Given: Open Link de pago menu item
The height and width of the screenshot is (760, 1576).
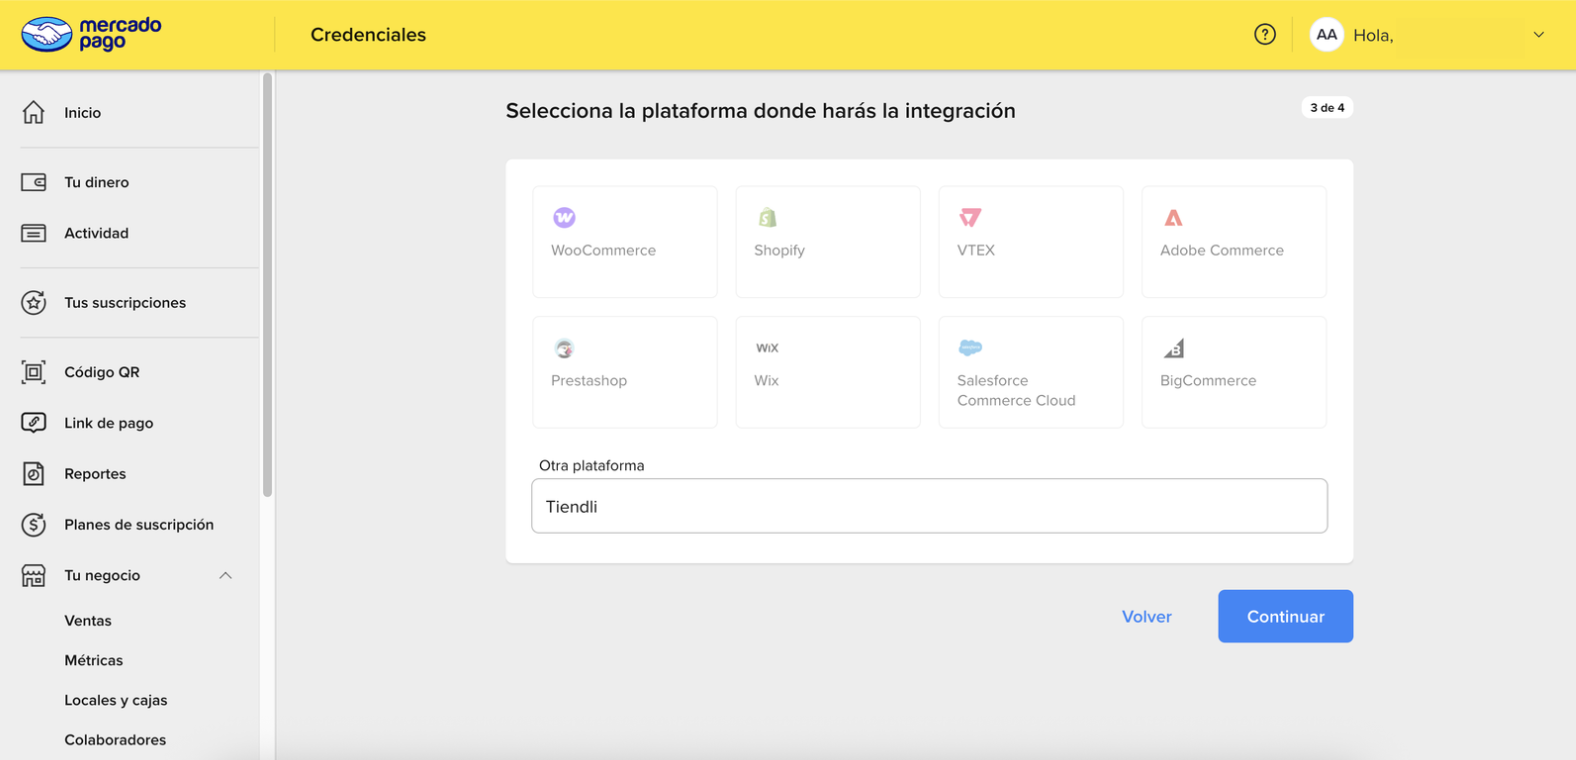Looking at the screenshot, I should tap(109, 423).
